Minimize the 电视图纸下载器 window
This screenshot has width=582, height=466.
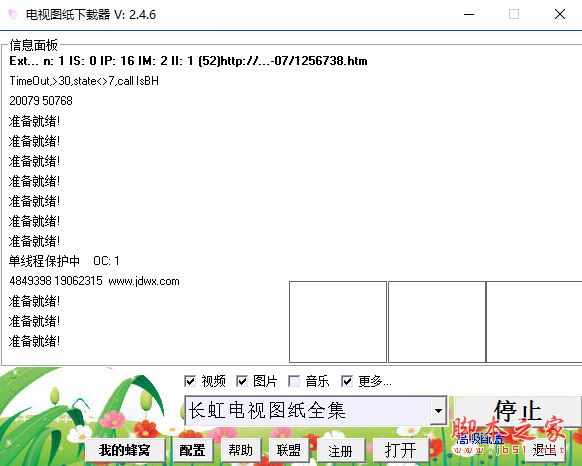pyautogui.click(x=469, y=14)
